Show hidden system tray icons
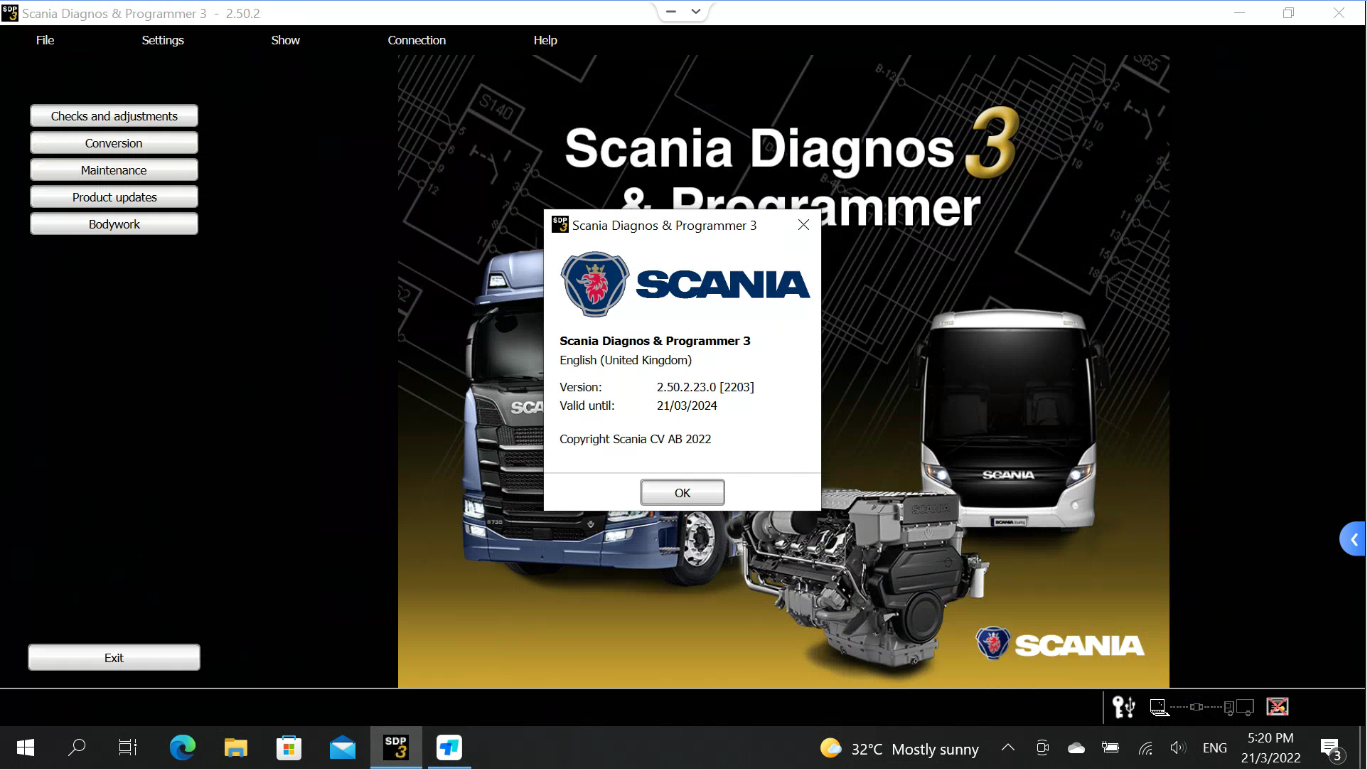 pyautogui.click(x=1008, y=748)
